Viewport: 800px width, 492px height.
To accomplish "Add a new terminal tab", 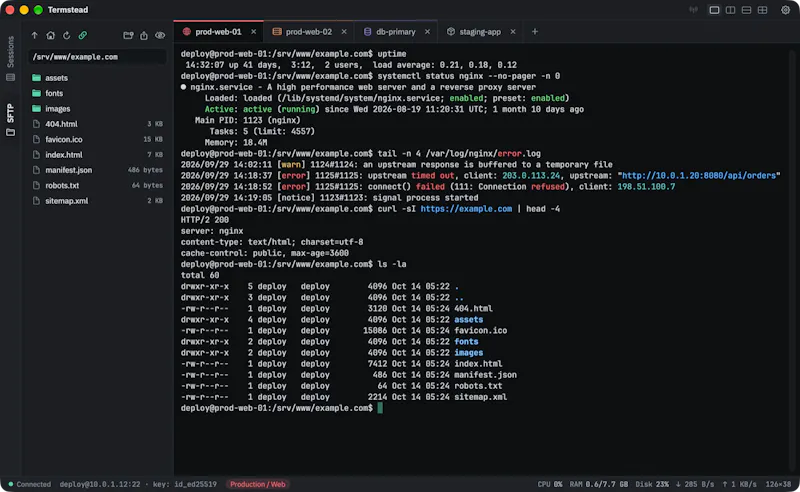I will click(x=535, y=32).
